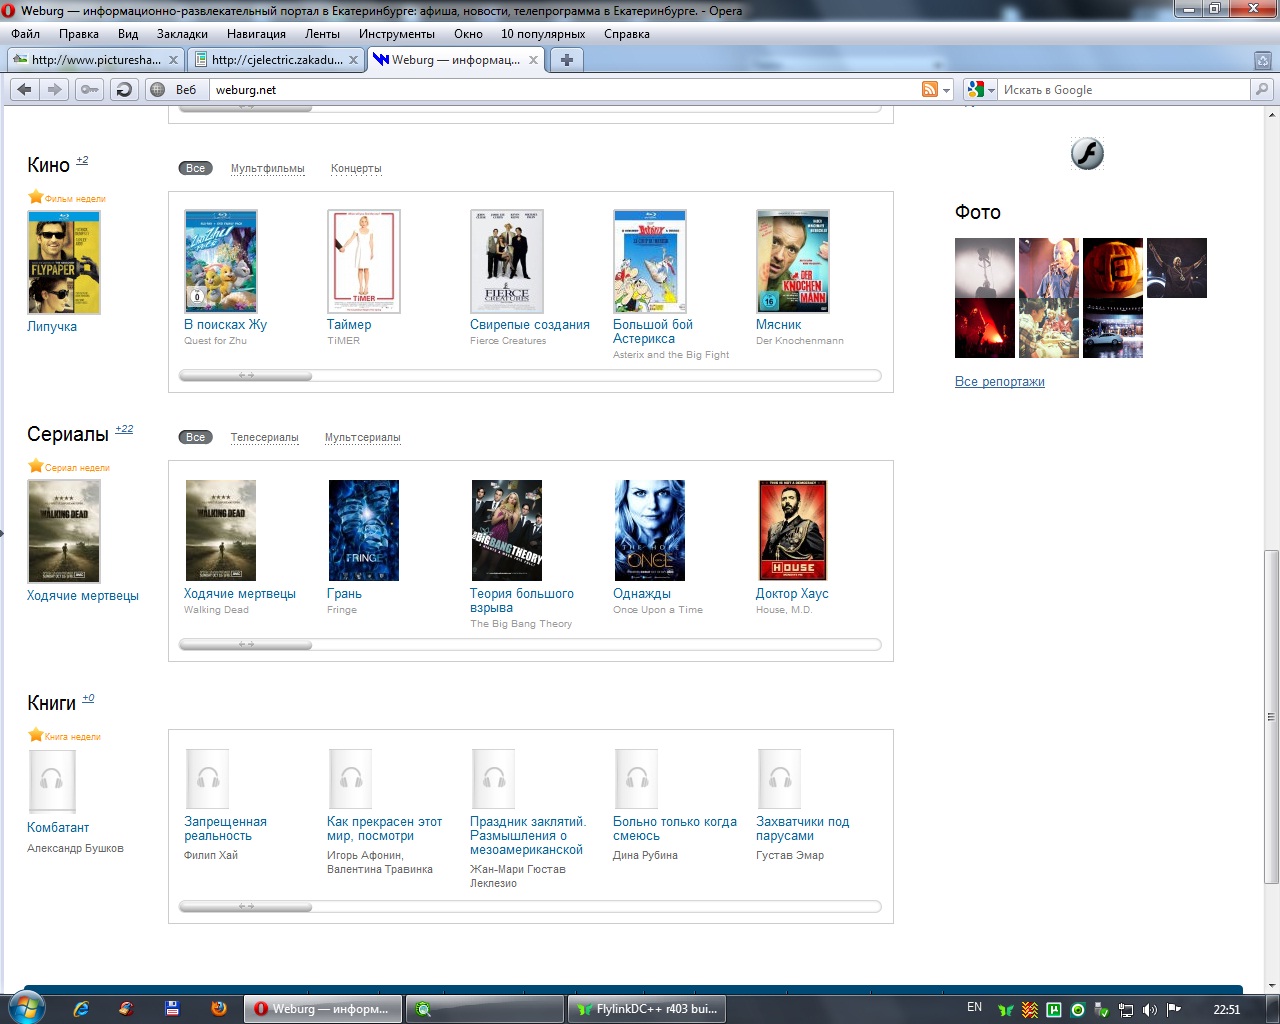
Task: Go back using the browser Back arrow
Action: [25, 89]
